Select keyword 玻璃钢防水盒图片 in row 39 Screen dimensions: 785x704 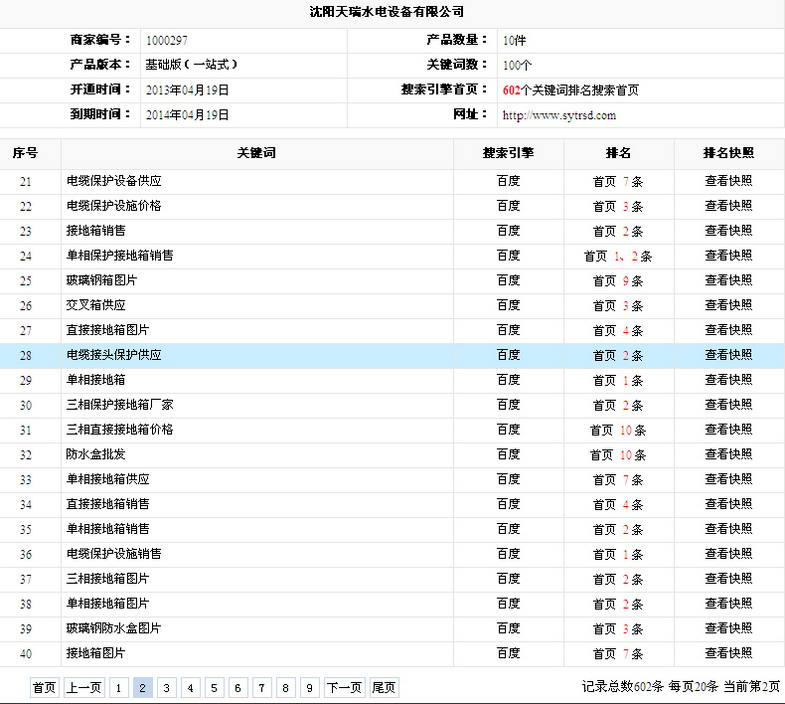coord(114,628)
